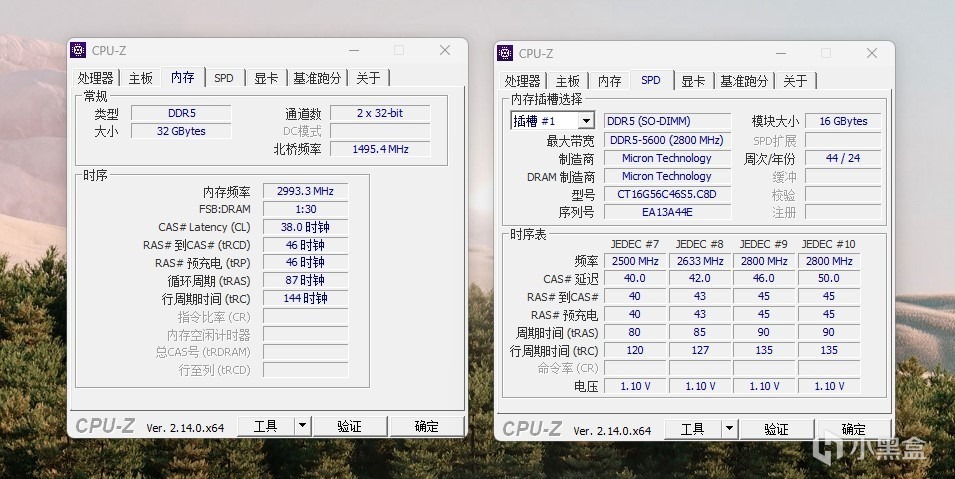This screenshot has width=955, height=479.
Task: Select 内存 tab in left CPU-Z window
Action: click(x=183, y=77)
